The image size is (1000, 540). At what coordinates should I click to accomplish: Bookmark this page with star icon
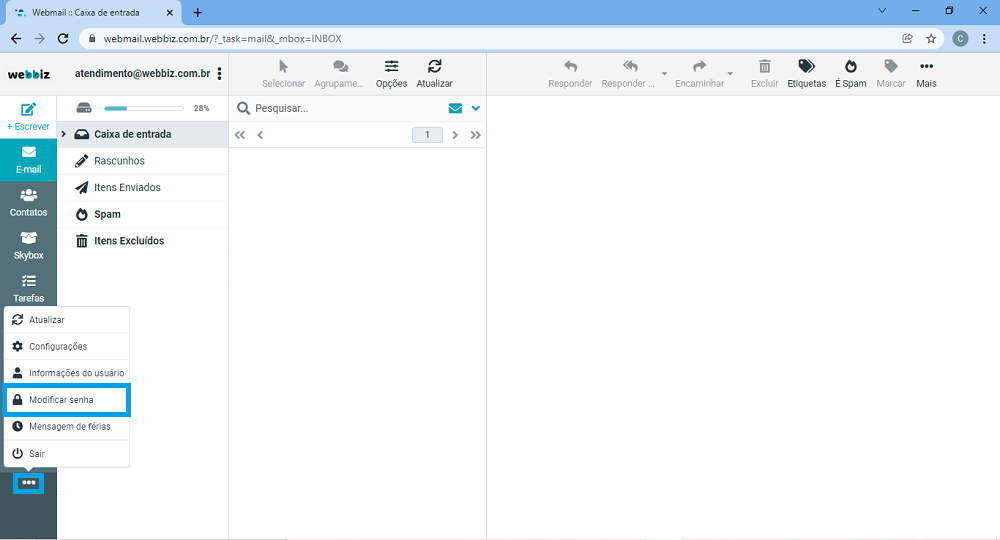[931, 39]
